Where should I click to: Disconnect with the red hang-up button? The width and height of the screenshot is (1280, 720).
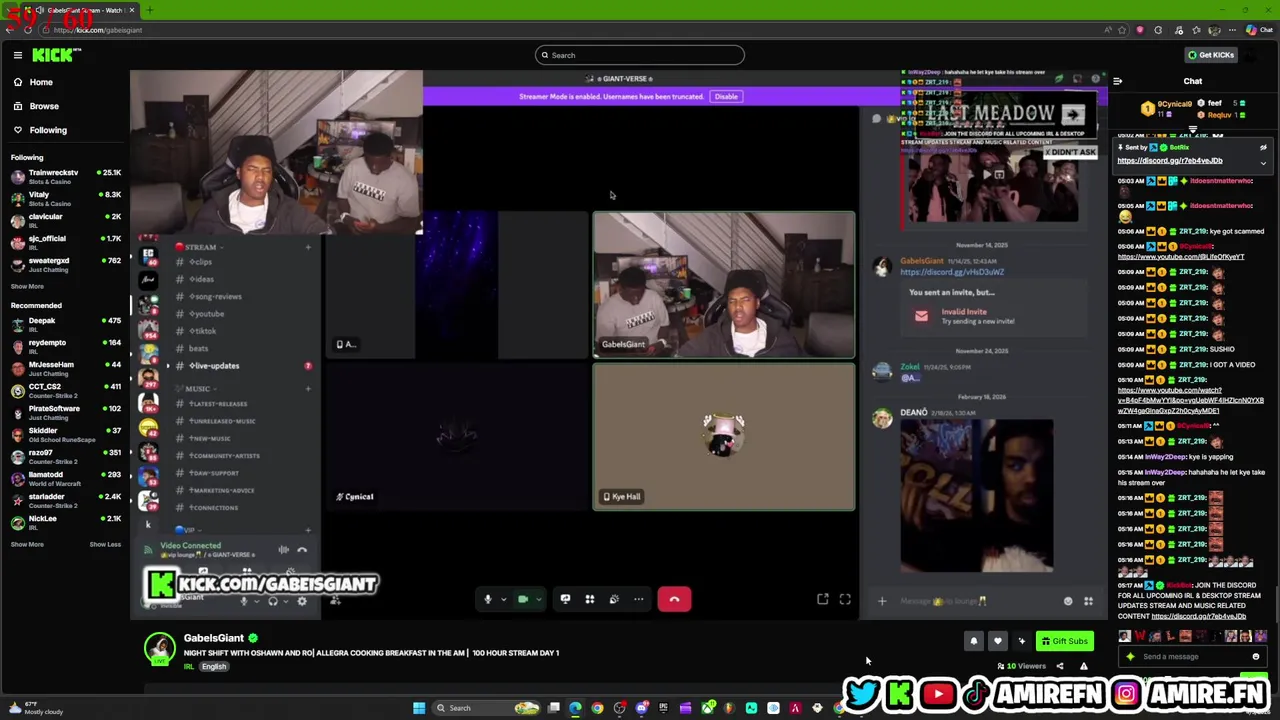(674, 599)
